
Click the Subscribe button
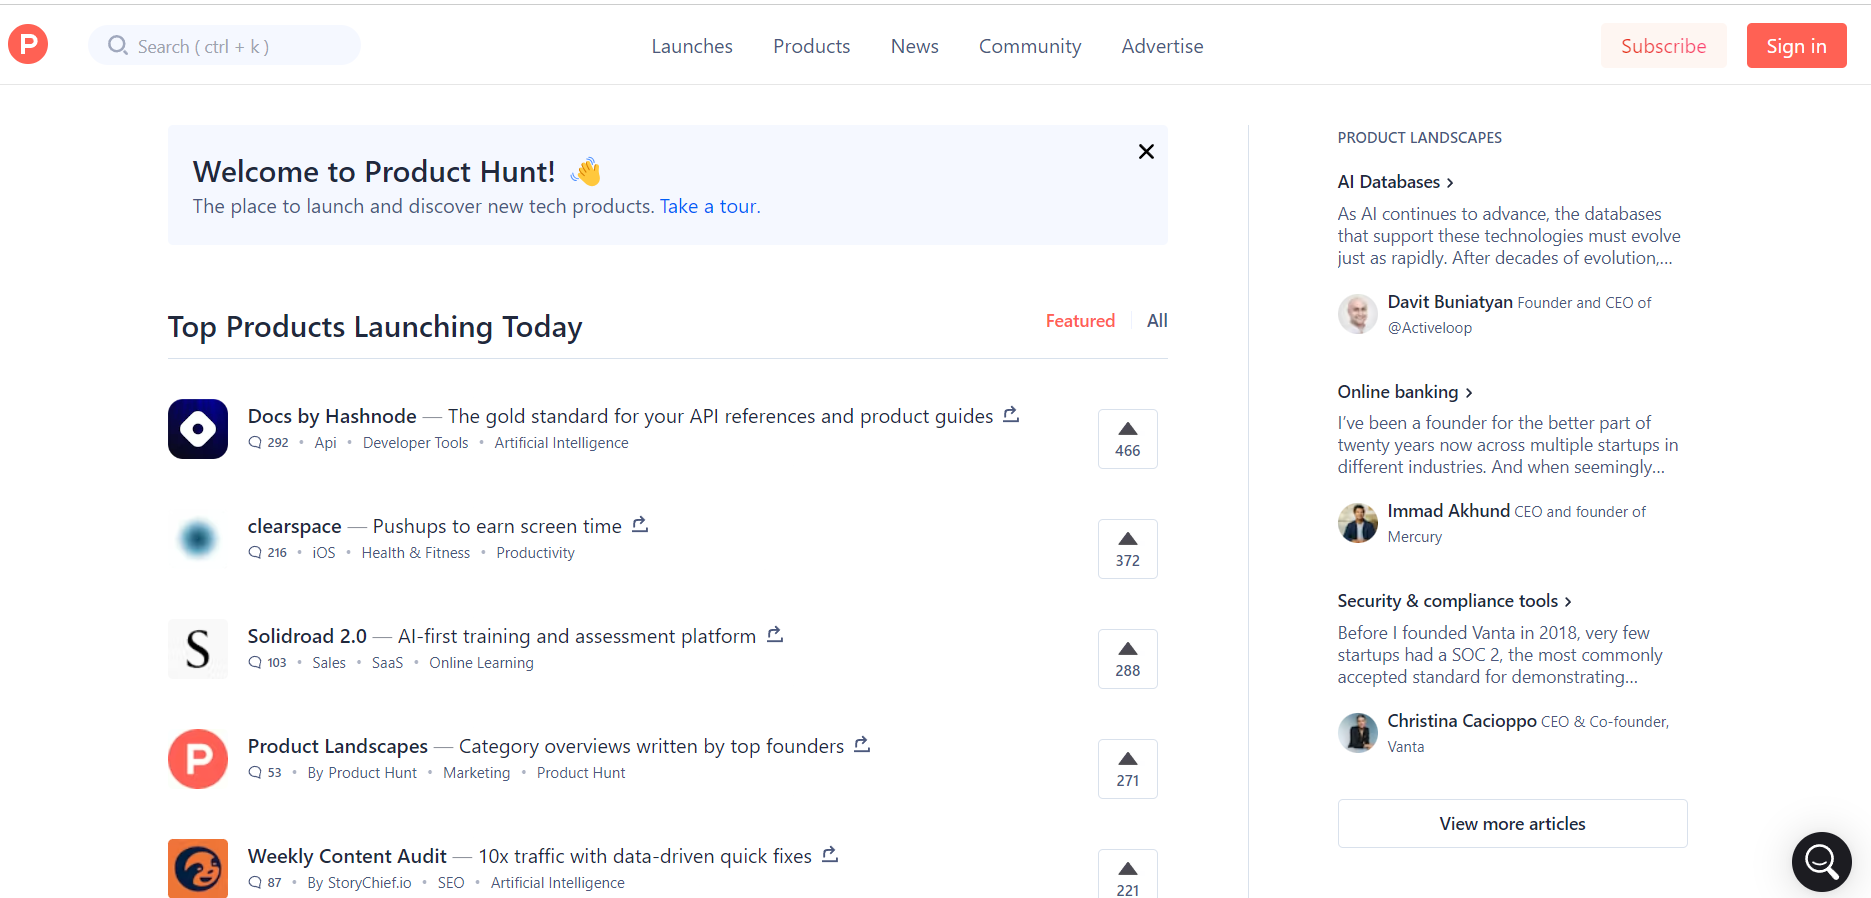(1663, 46)
